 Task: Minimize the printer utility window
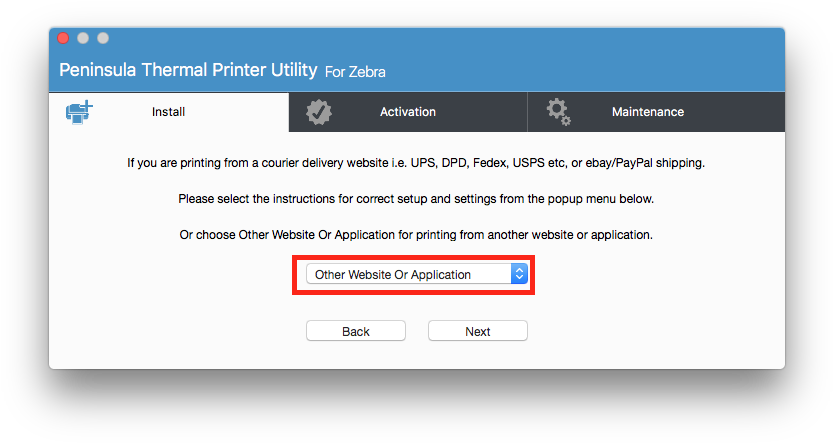83,38
